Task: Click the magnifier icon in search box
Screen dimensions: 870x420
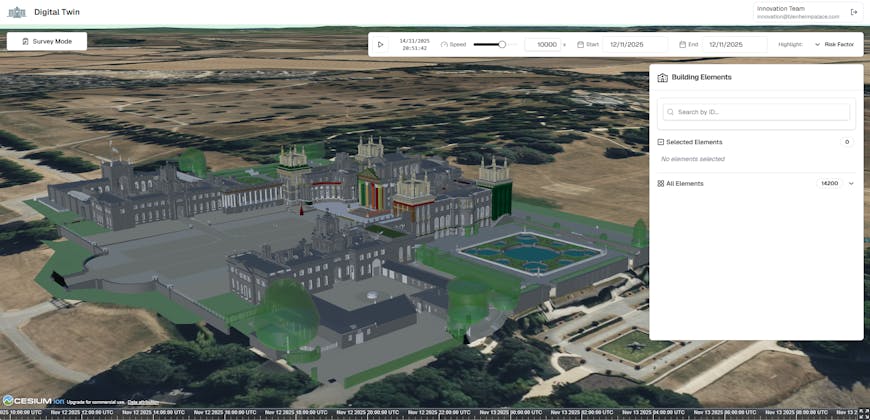Action: click(671, 112)
